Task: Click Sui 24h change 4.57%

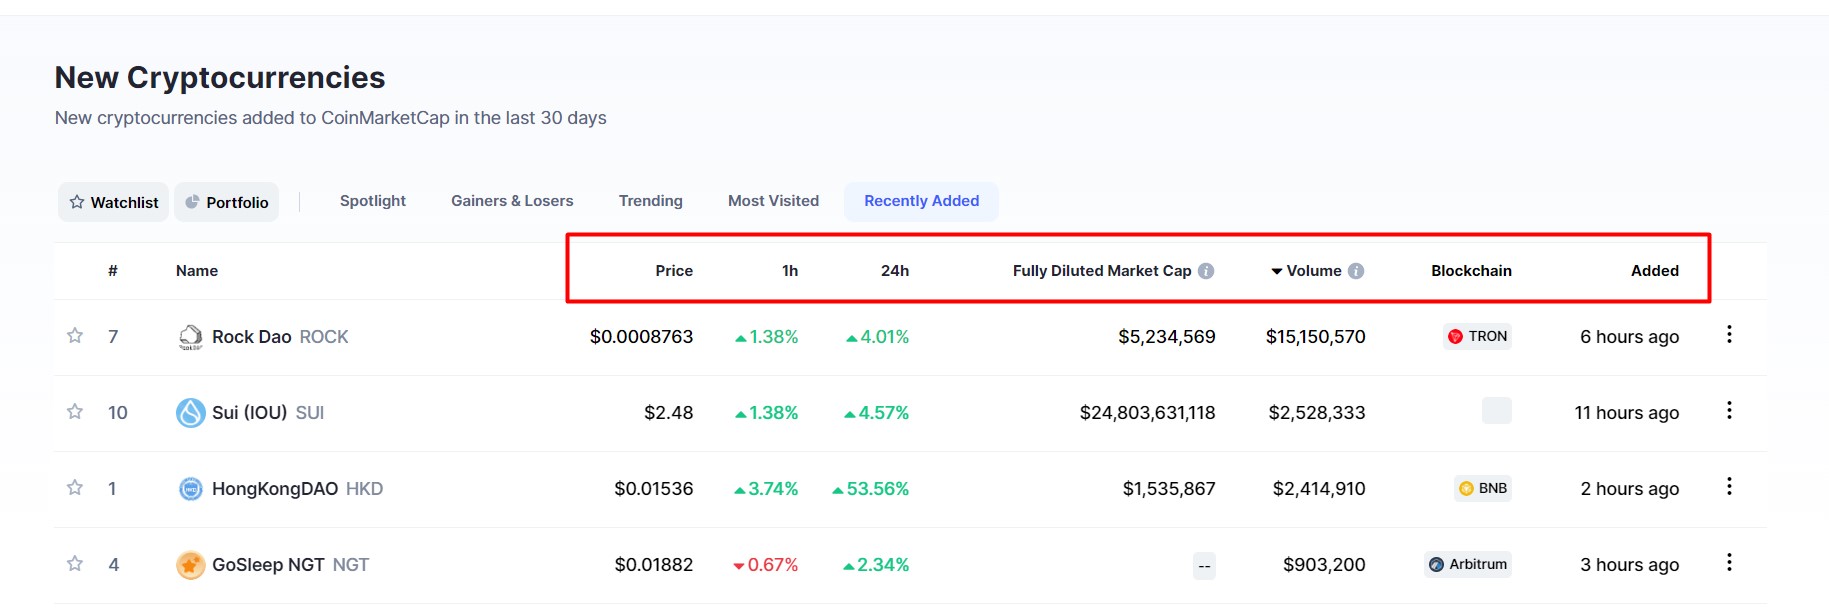Action: pos(876,413)
